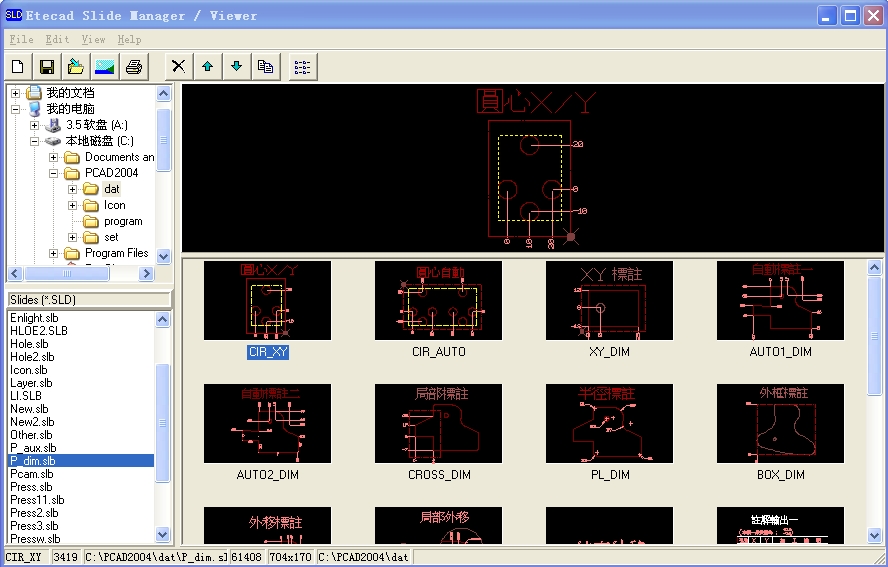Select the XY_DIM slide thumbnail

(609, 300)
